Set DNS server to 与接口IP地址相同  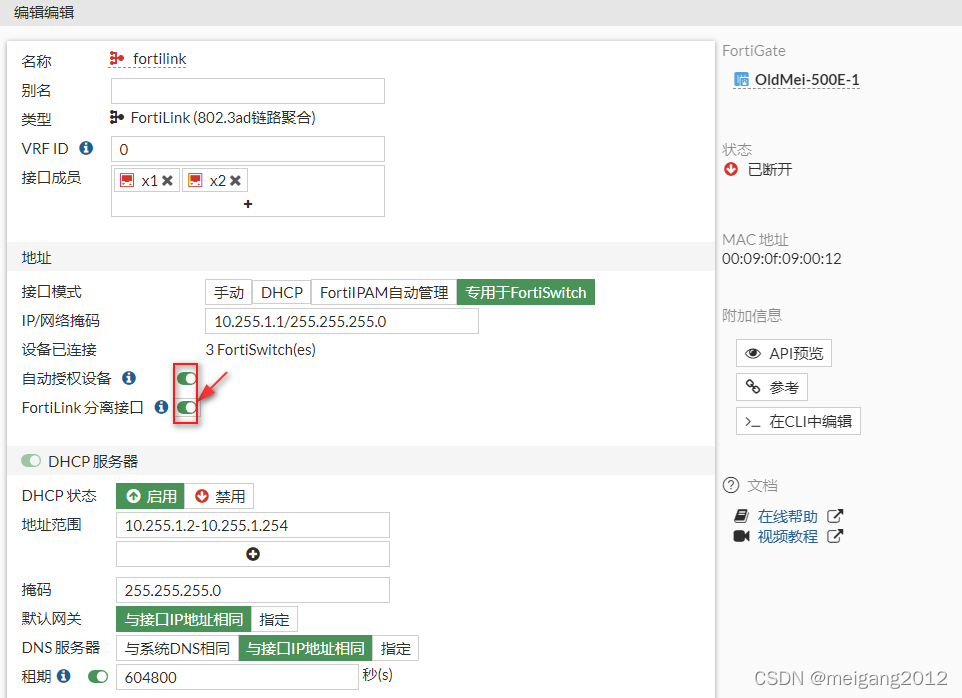coord(306,648)
